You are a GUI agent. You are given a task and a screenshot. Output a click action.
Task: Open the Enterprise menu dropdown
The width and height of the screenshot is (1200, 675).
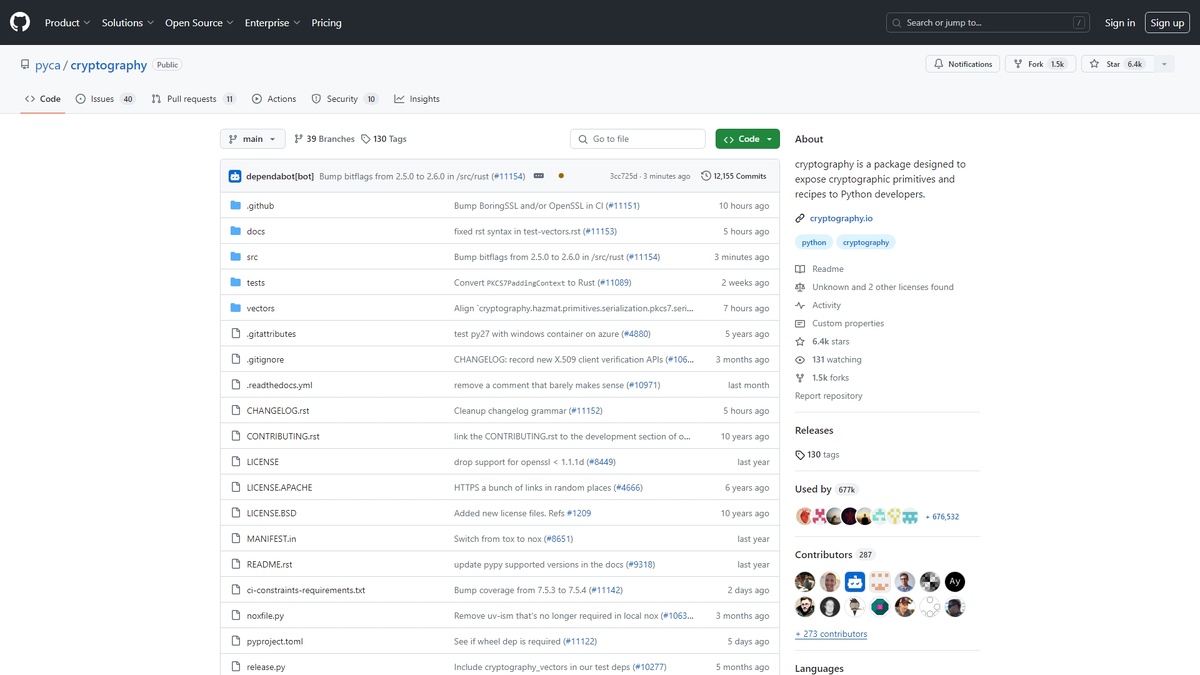[x=272, y=22]
